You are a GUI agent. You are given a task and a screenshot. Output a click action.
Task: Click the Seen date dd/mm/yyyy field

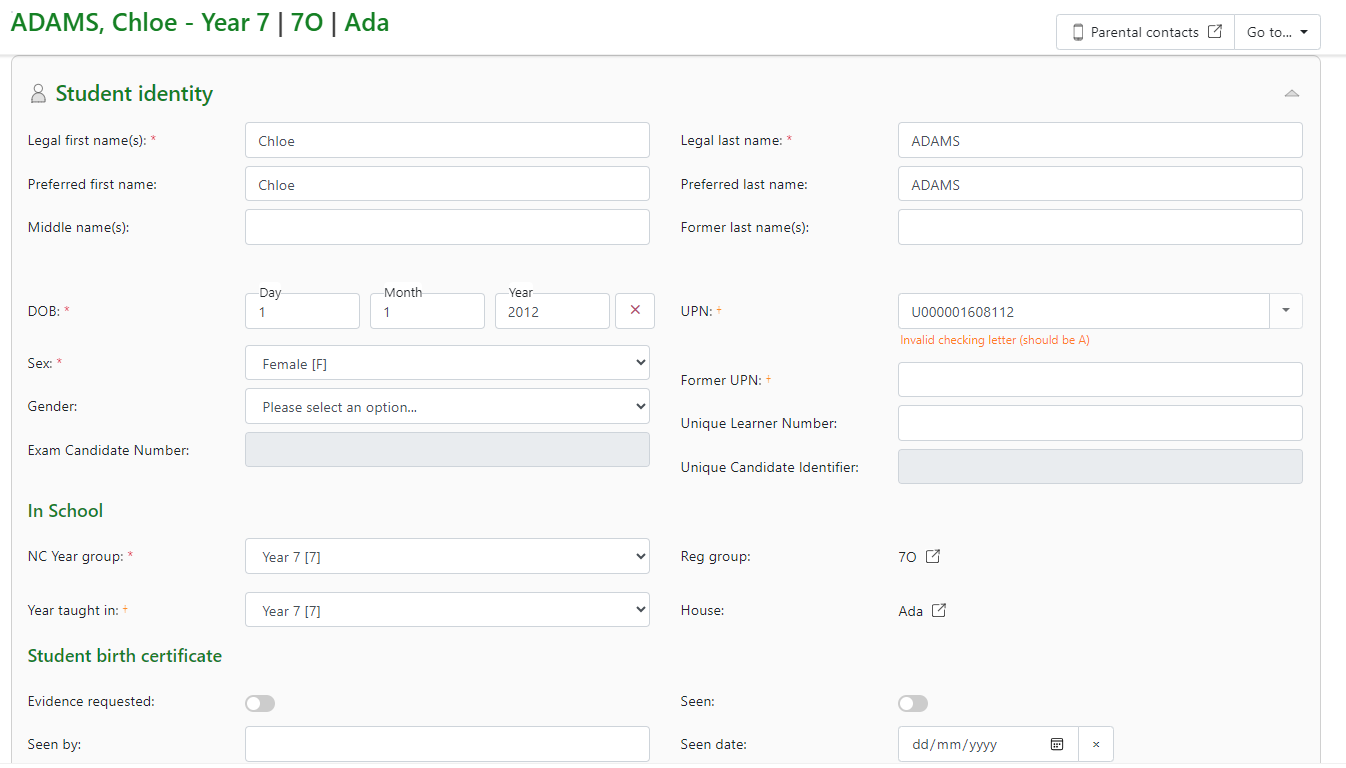[988, 744]
